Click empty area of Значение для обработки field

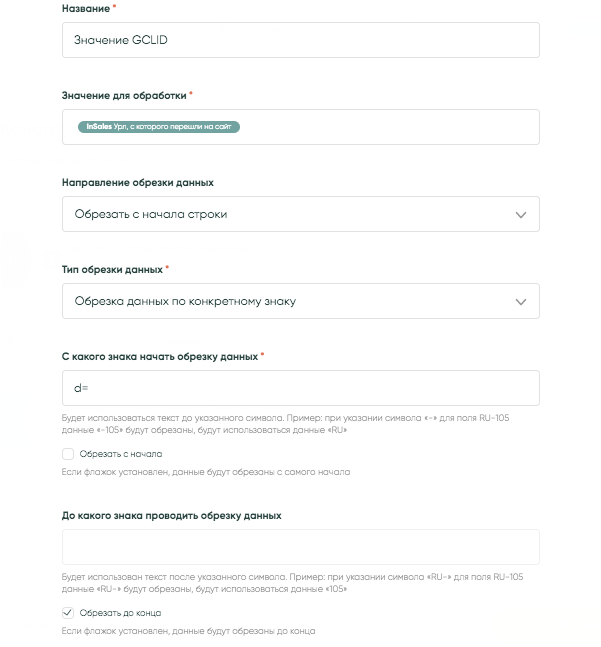[x=400, y=127]
